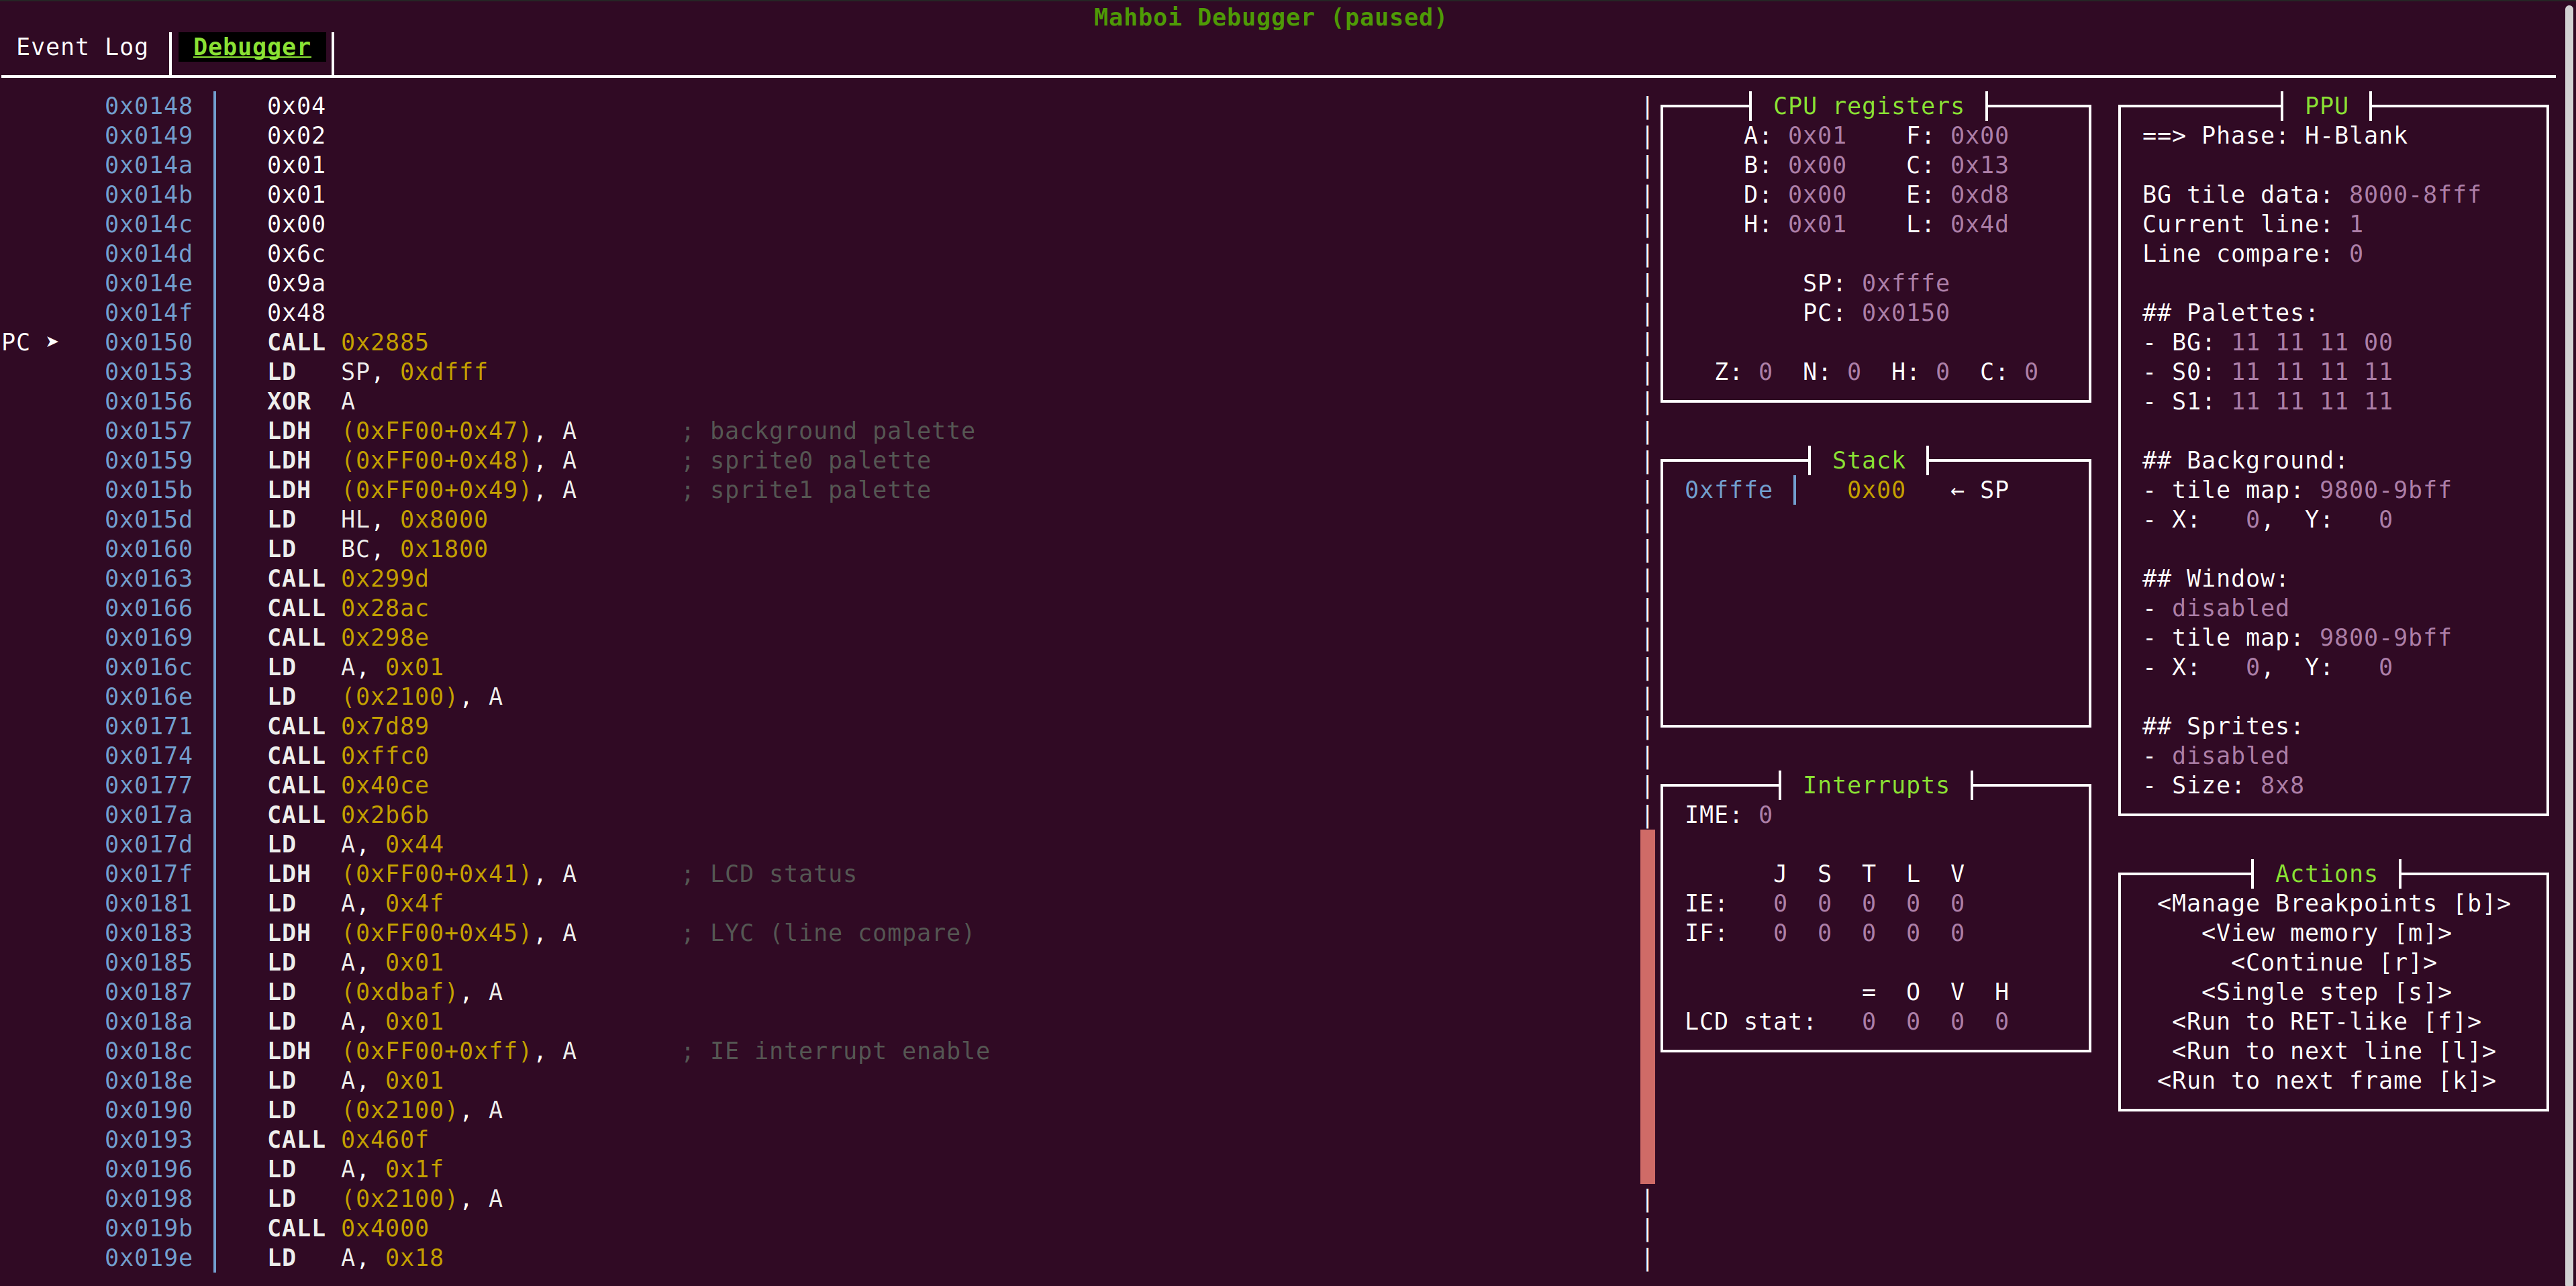
Task: Click Run to next frame [k]
Action: [2326, 1080]
